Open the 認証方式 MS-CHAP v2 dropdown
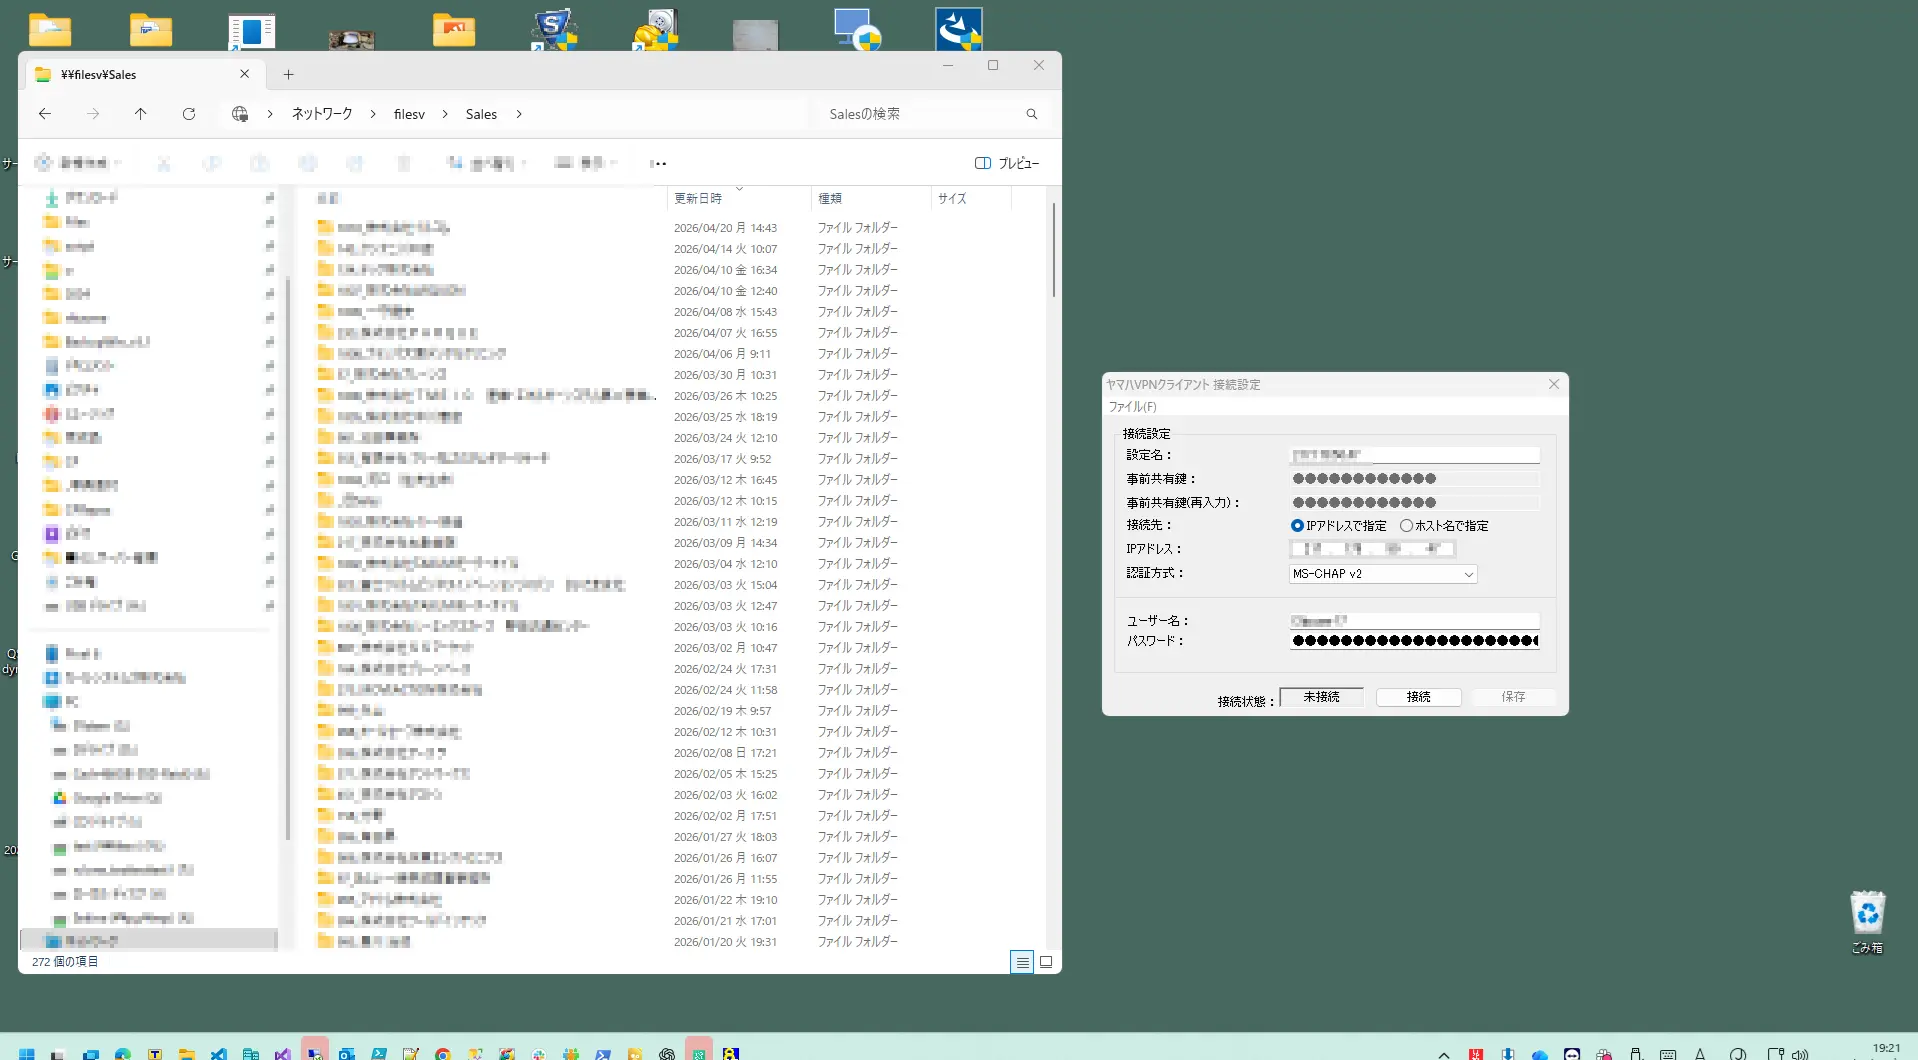 [x=1383, y=574]
